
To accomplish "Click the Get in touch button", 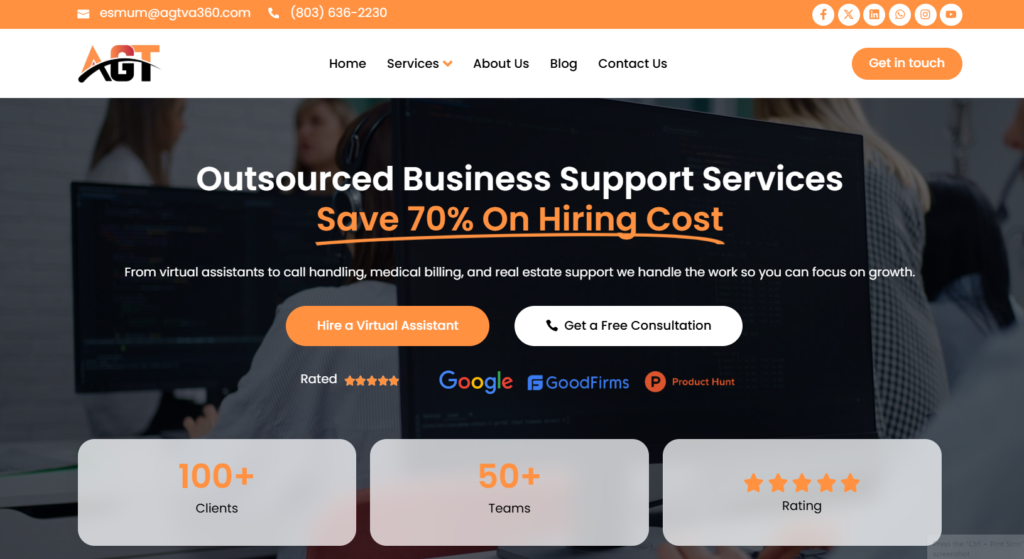I will pyautogui.click(x=906, y=63).
